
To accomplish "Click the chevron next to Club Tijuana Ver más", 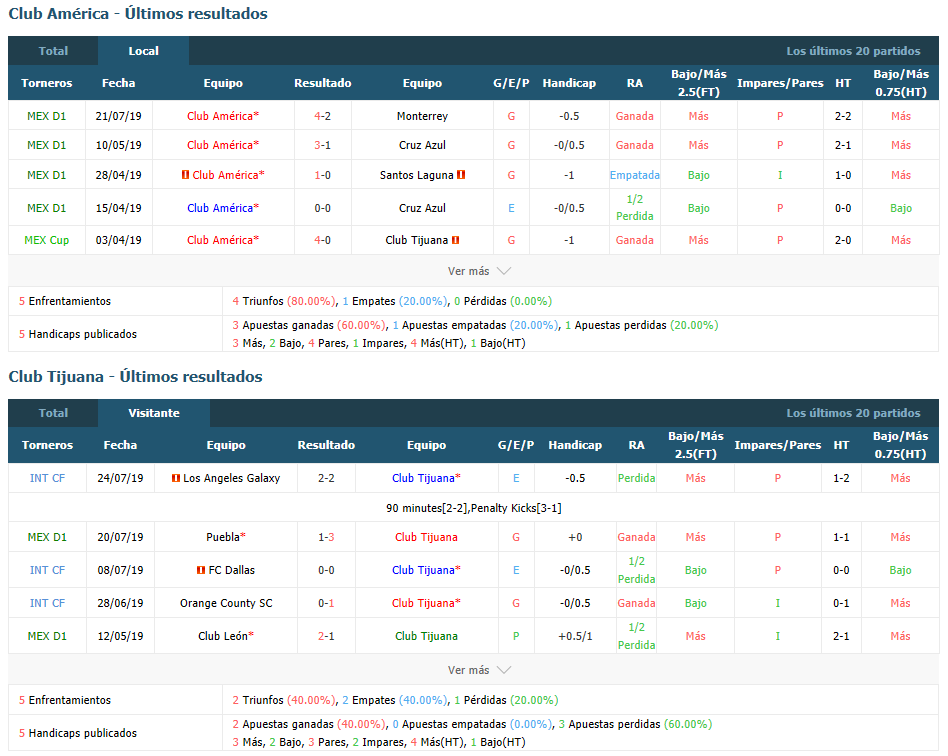I will click(x=504, y=670).
